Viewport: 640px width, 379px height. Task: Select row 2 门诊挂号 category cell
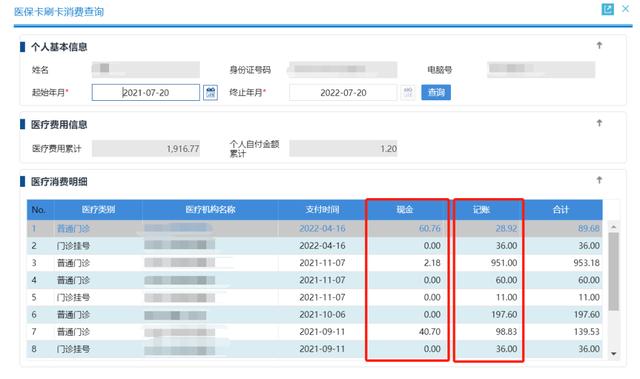[x=73, y=246]
